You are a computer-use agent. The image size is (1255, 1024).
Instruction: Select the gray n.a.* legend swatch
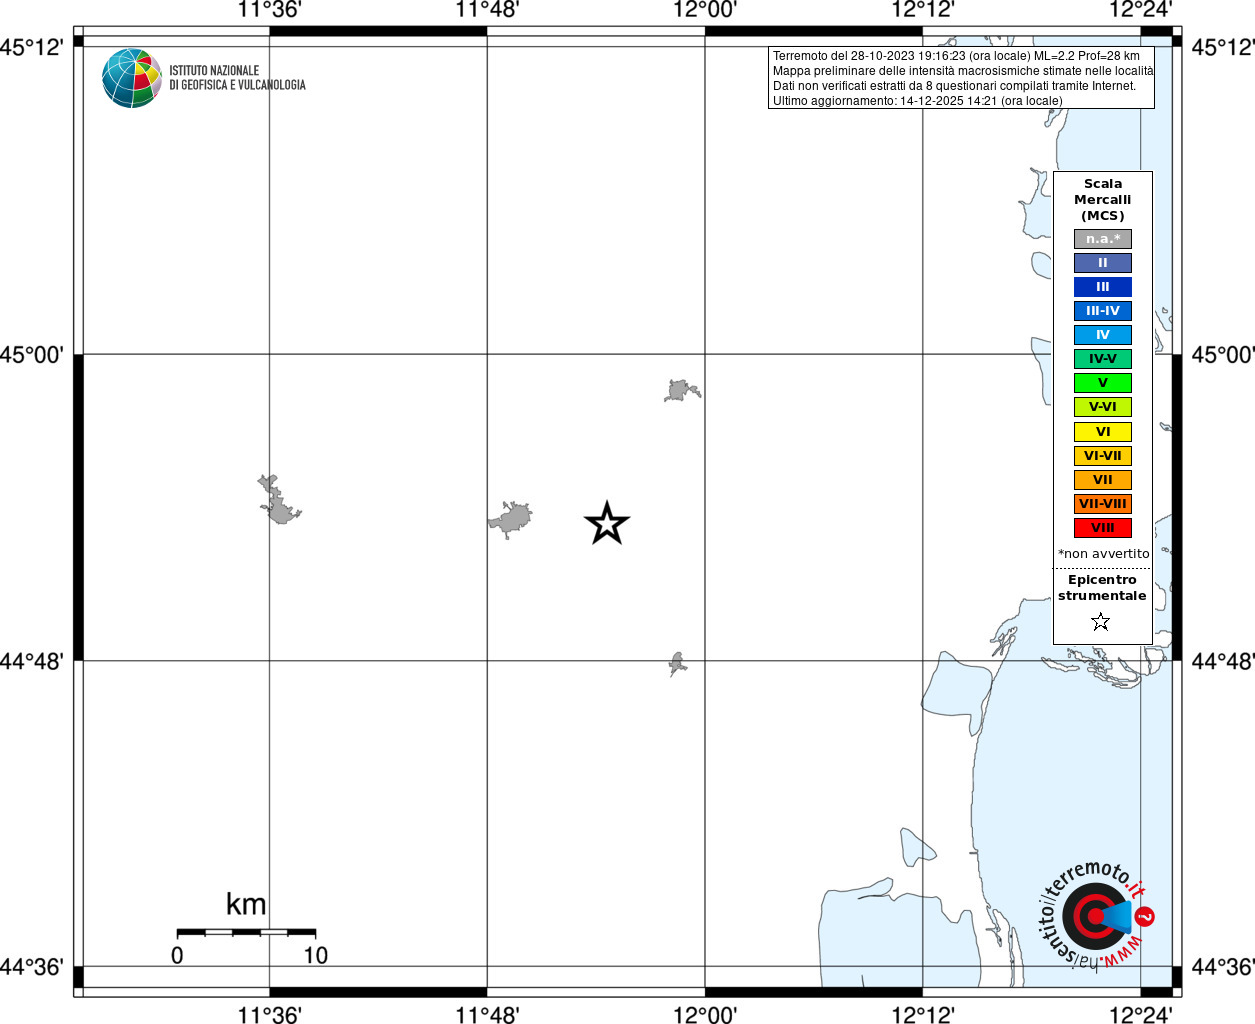pos(1103,239)
